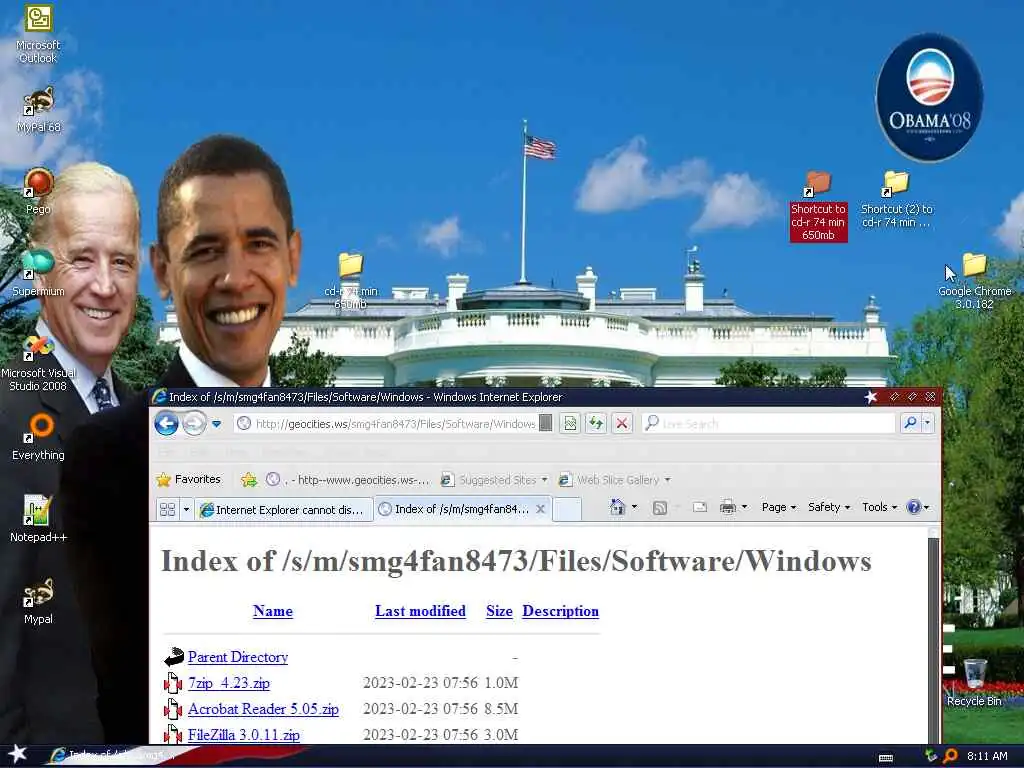The height and width of the screenshot is (768, 1024).
Task: Click the search magnifier button
Action: coord(910,424)
